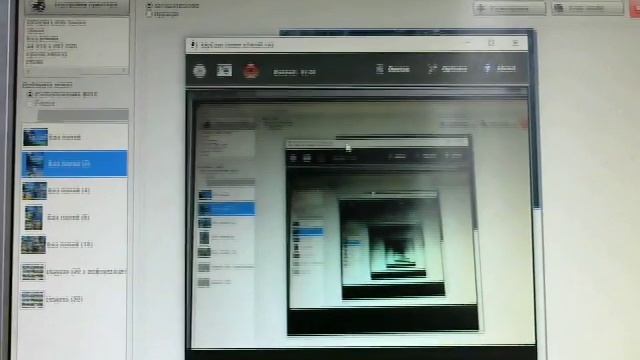Click the label text of the highlighted blue row

click(69, 164)
